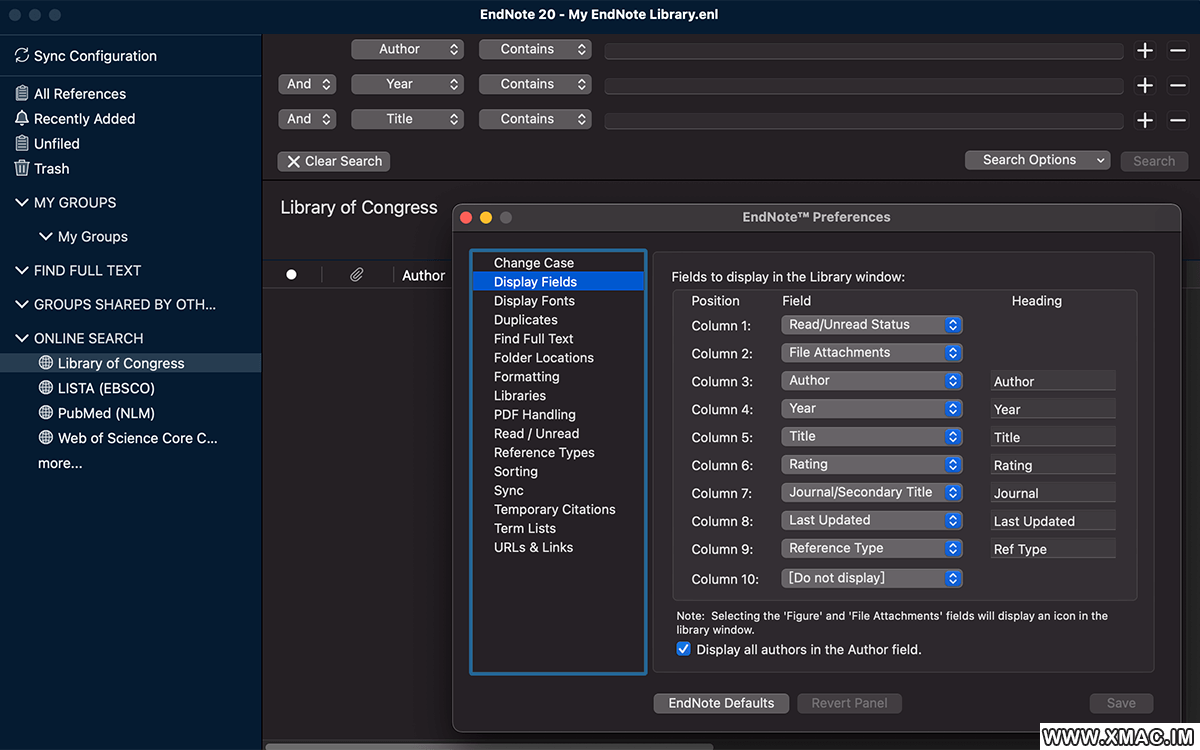Open Column 1 Read/Unread Status dropdown

[x=872, y=325]
